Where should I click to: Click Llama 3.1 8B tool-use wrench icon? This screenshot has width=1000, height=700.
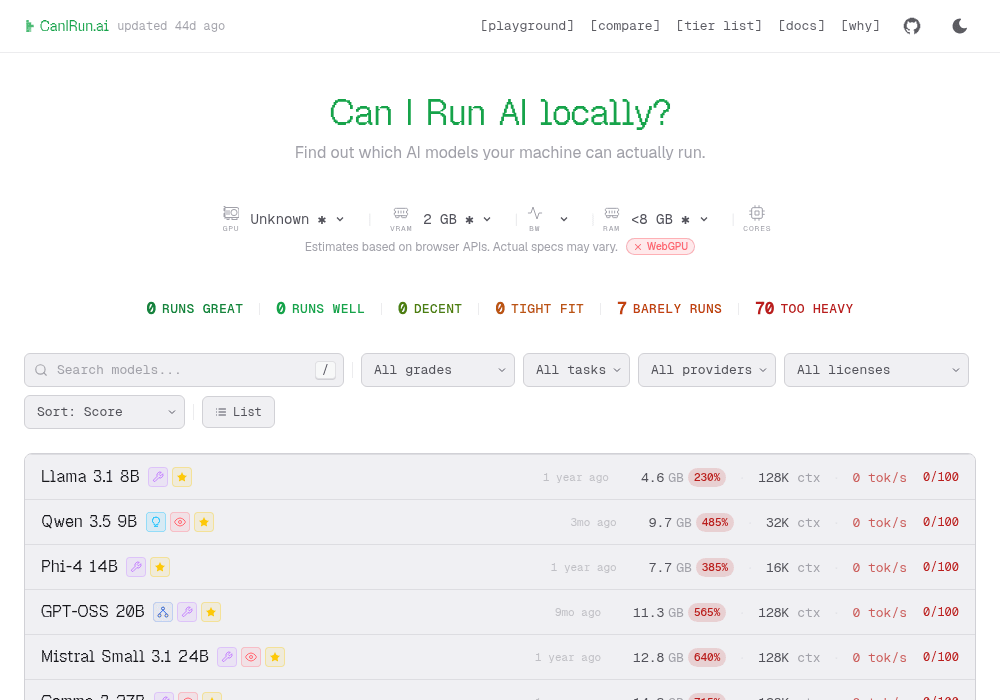(158, 477)
